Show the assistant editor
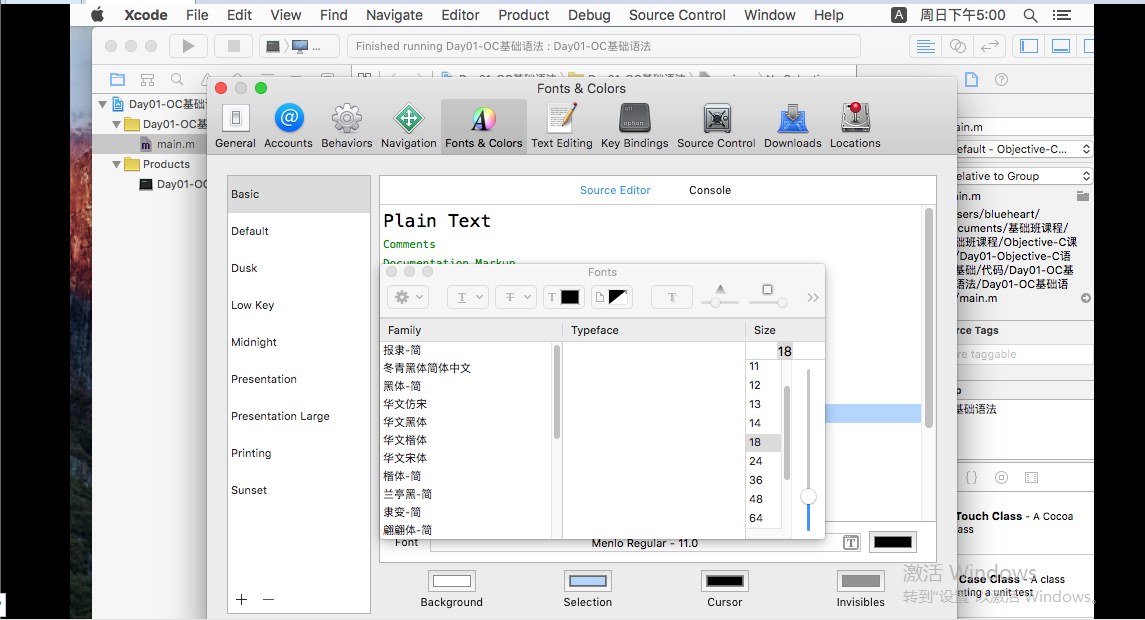The image size is (1145, 620). click(957, 46)
